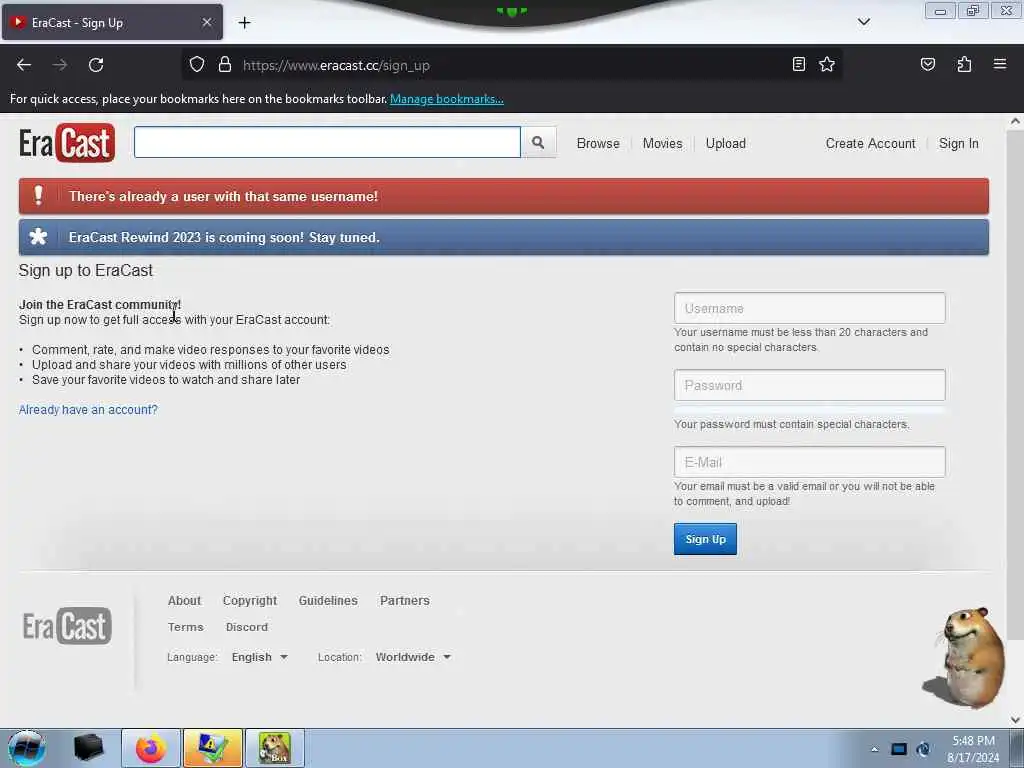Reload the page with refresh icon

tap(96, 65)
